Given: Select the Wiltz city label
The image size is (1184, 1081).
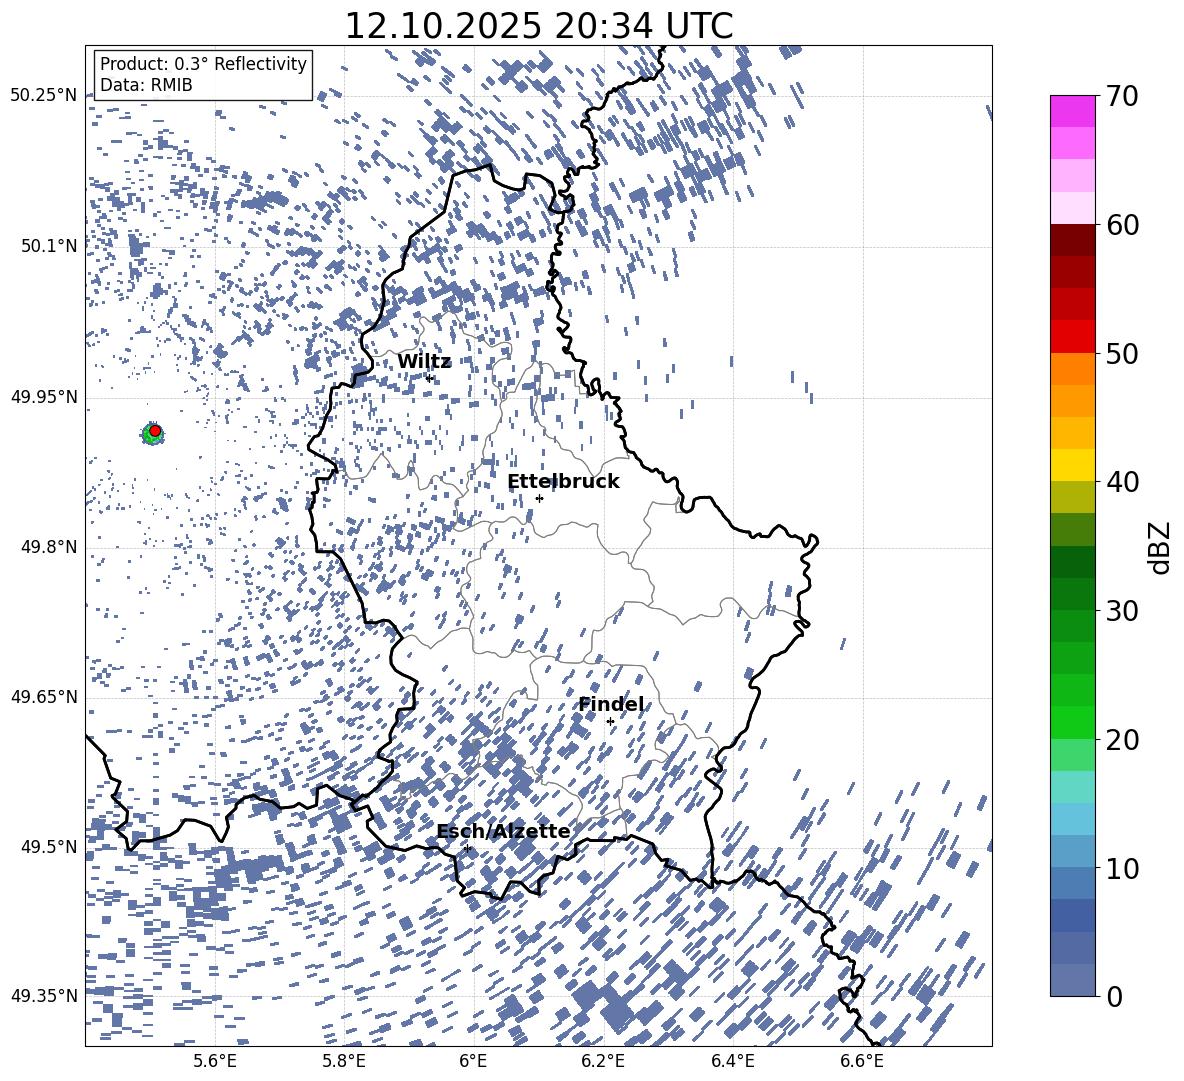Looking at the screenshot, I should 424,362.
